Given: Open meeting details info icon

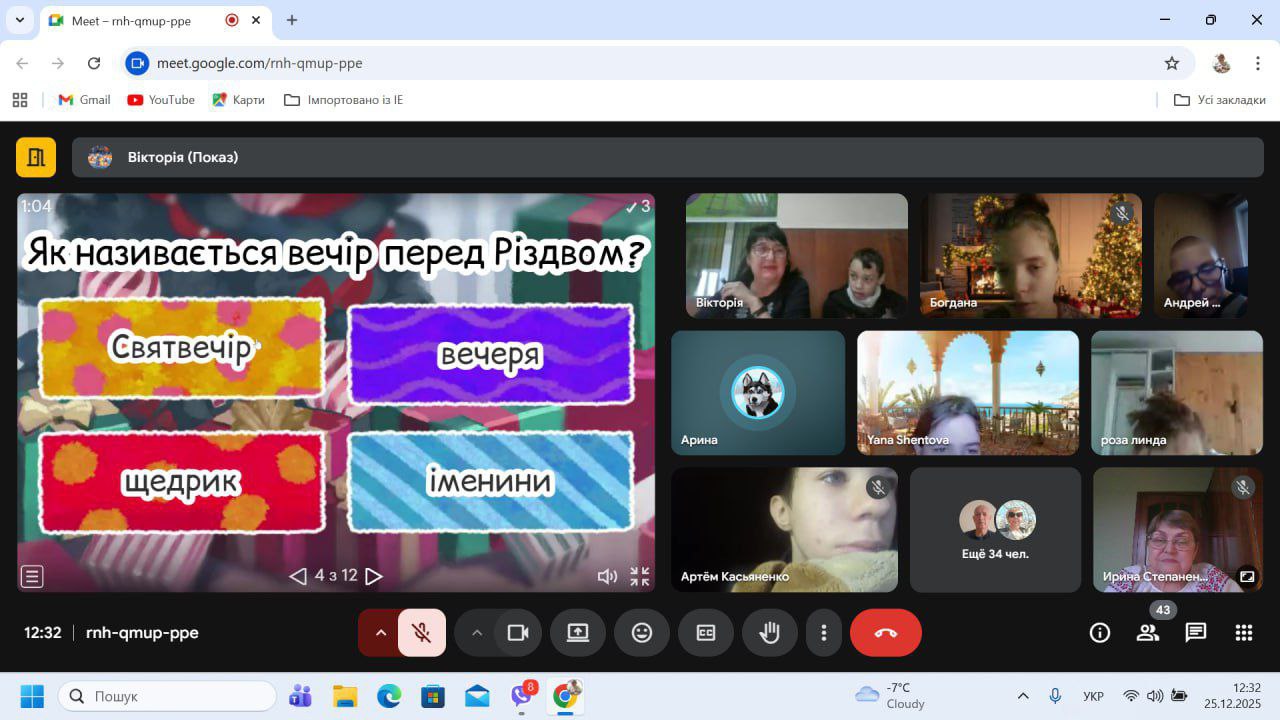Looking at the screenshot, I should pyautogui.click(x=1099, y=633).
